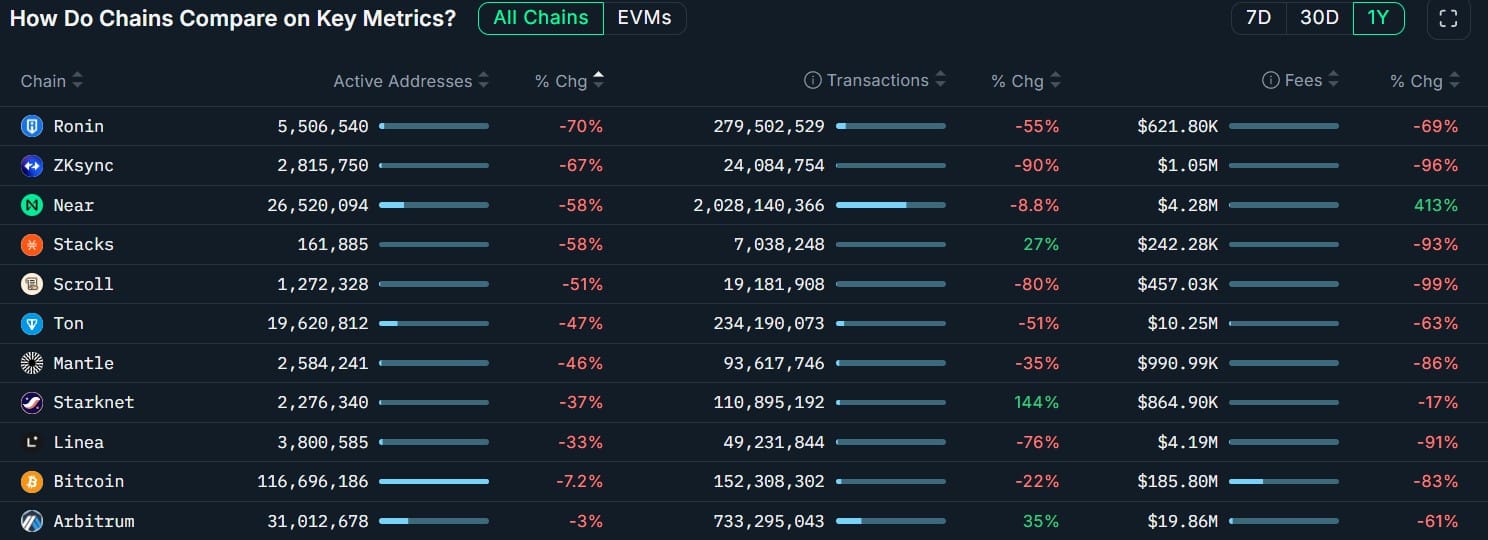Click the Transactions info icon
The height and width of the screenshot is (540, 1488).
pyautogui.click(x=813, y=81)
